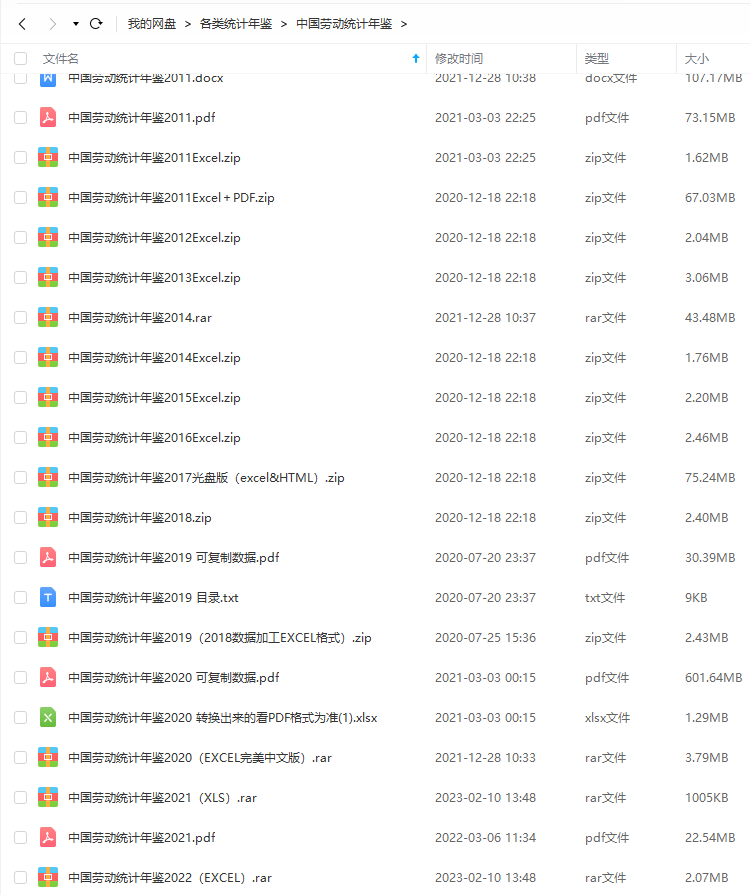Image resolution: width=750 pixels, height=895 pixels.
Task: Expand the chevron after 中国劳动统计年鉴 breadcrumb
Action: pos(404,24)
